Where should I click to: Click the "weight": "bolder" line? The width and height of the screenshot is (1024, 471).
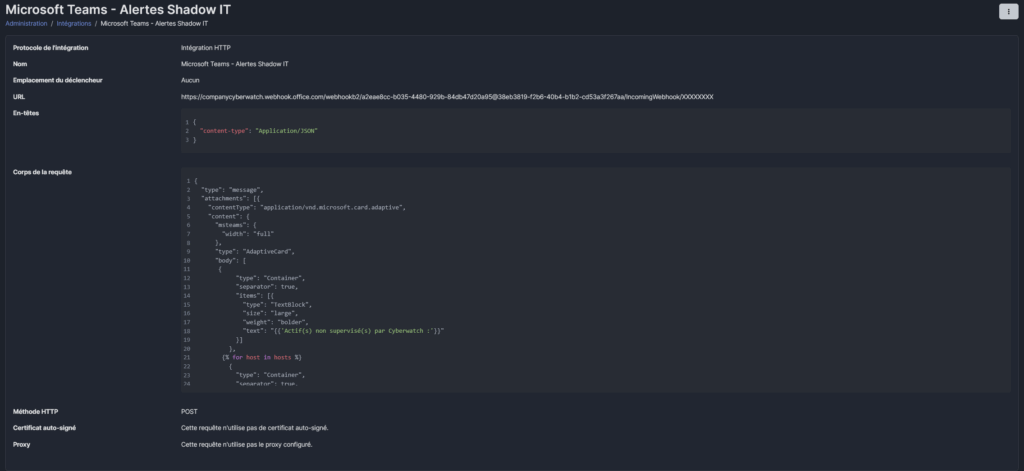(x=276, y=322)
